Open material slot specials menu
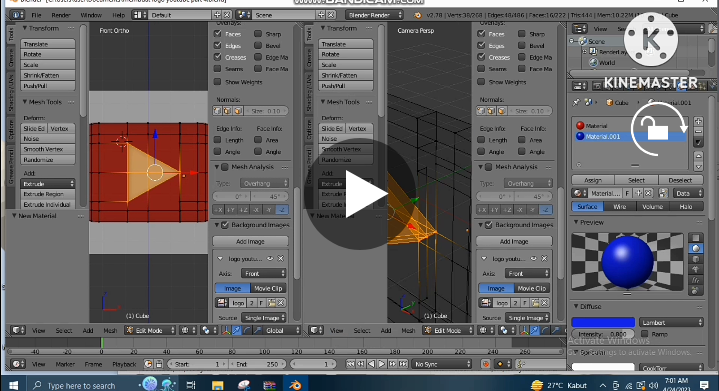This screenshot has width=719, height=391. (698, 143)
